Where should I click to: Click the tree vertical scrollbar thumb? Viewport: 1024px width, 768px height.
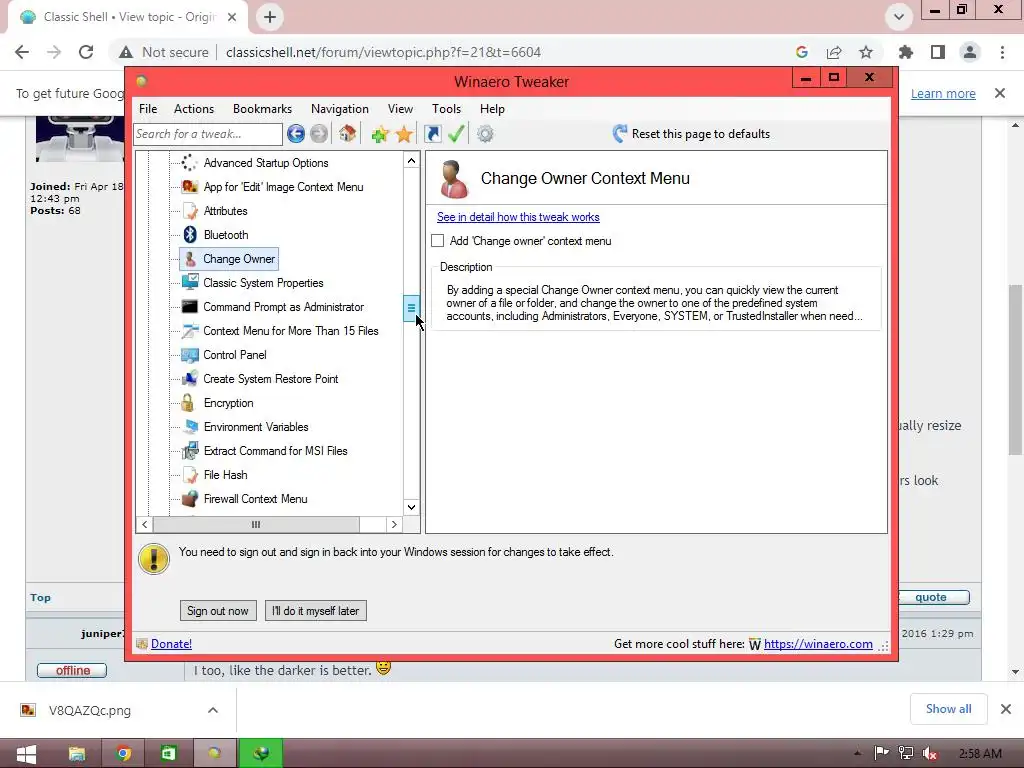click(x=411, y=308)
